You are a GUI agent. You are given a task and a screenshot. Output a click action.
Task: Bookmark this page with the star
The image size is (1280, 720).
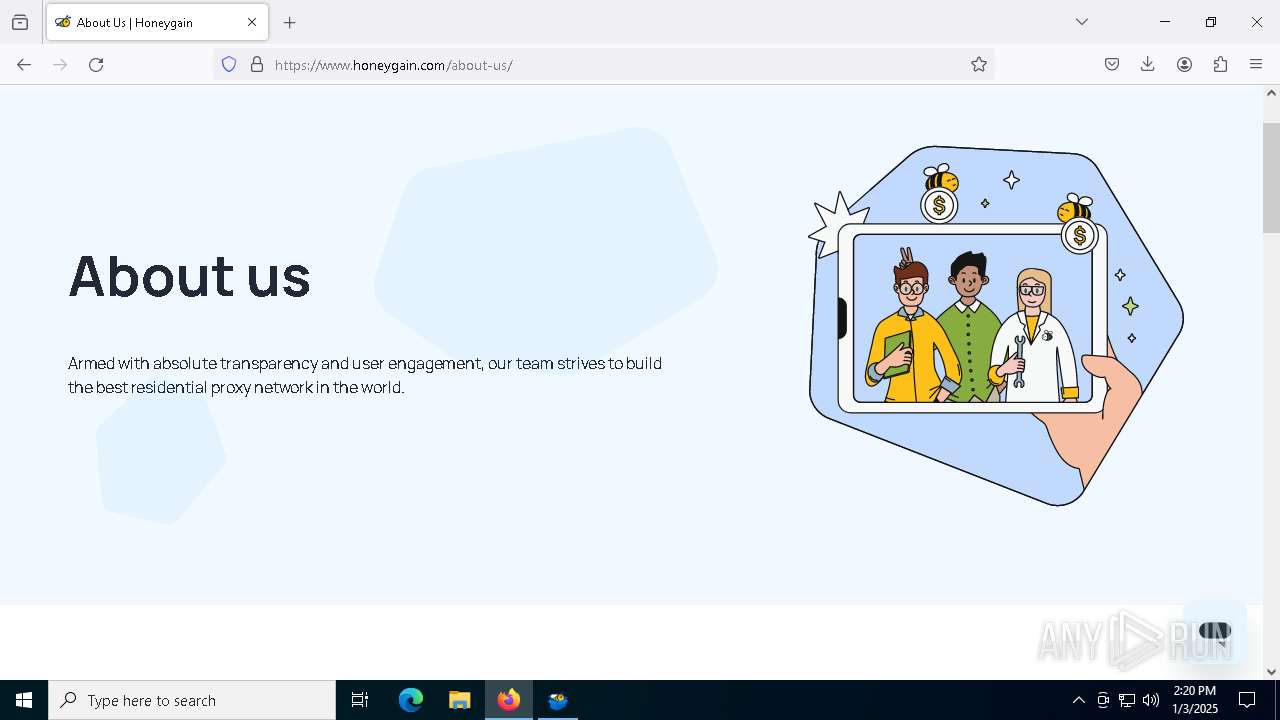[x=979, y=64]
